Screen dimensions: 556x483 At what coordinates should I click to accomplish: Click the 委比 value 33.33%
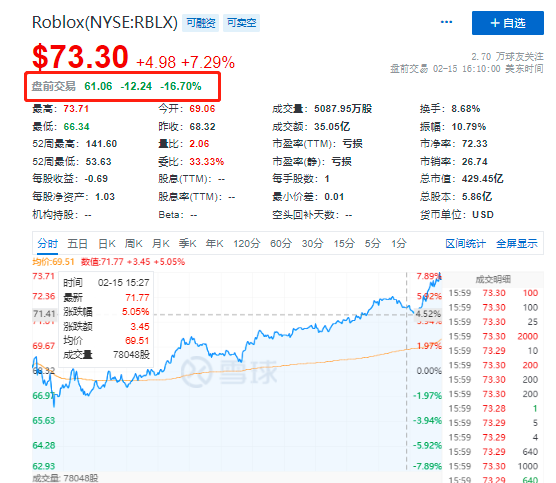[207, 162]
